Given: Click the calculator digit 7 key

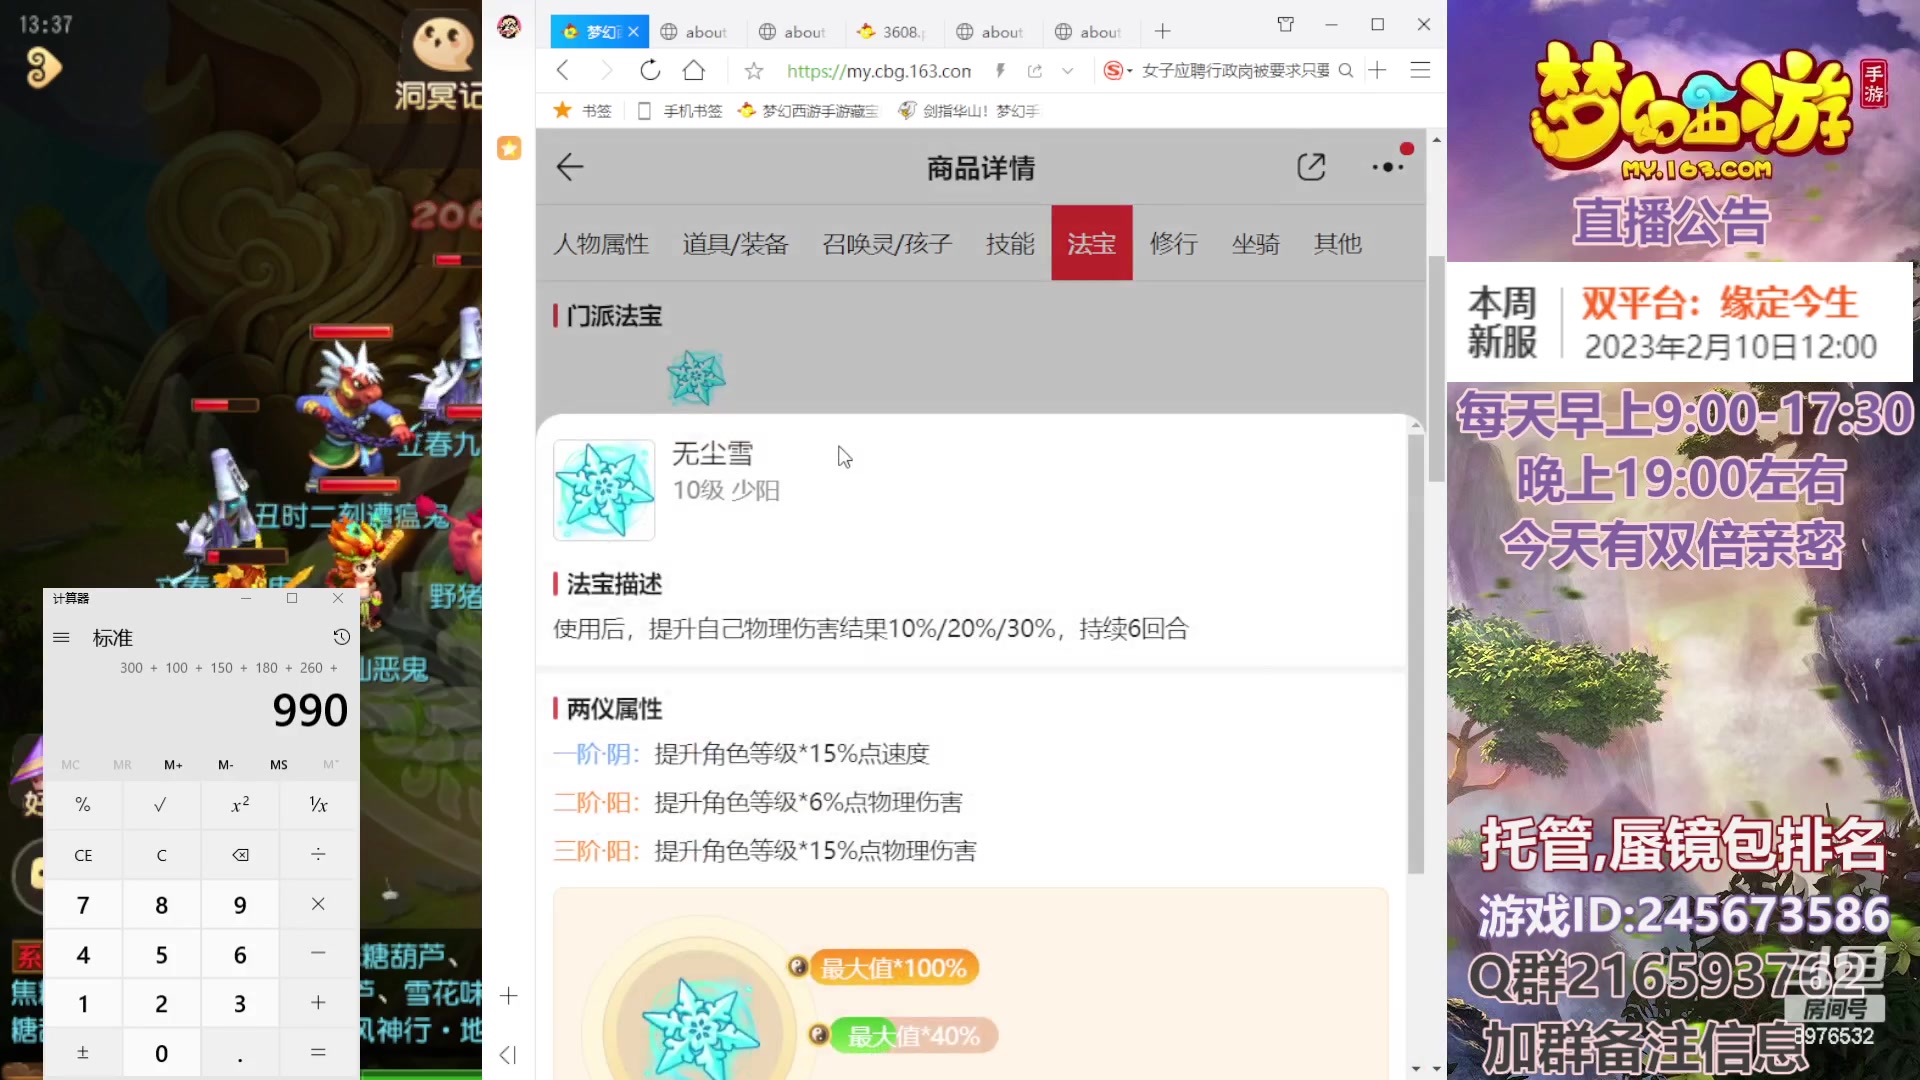Looking at the screenshot, I should tap(83, 905).
